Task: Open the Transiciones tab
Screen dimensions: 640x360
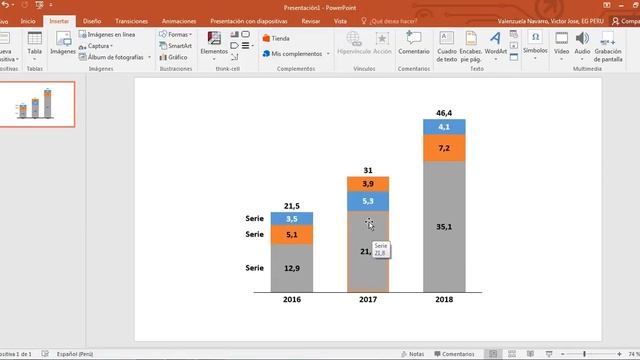Action: point(131,21)
